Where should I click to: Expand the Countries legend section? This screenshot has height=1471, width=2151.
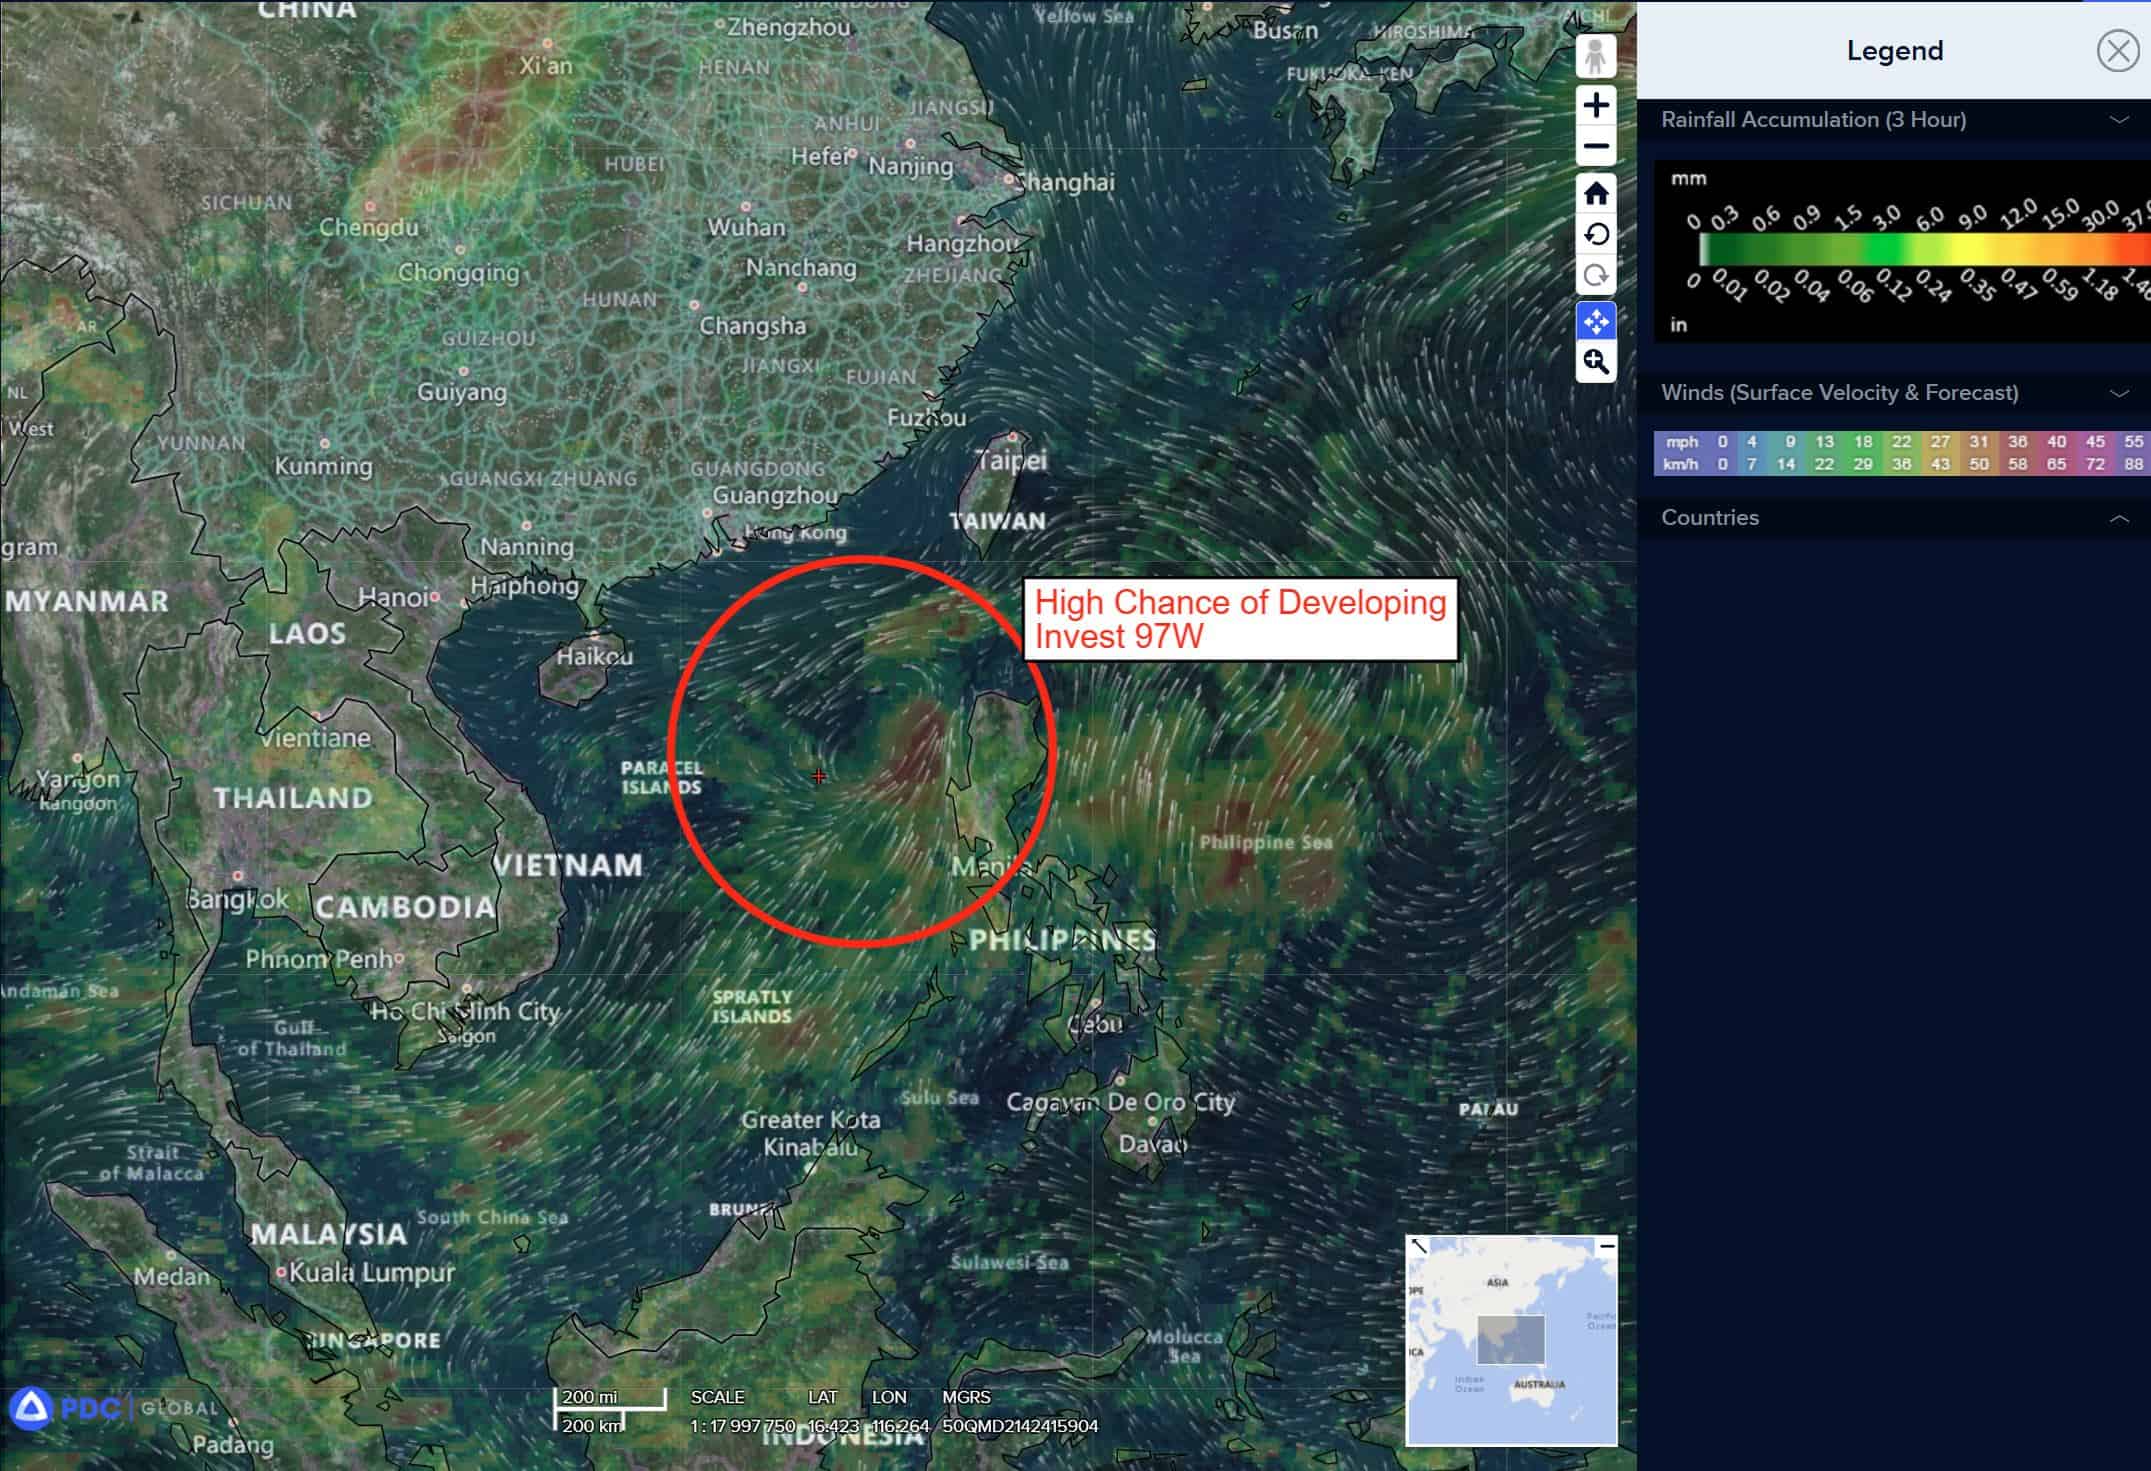point(2118,518)
